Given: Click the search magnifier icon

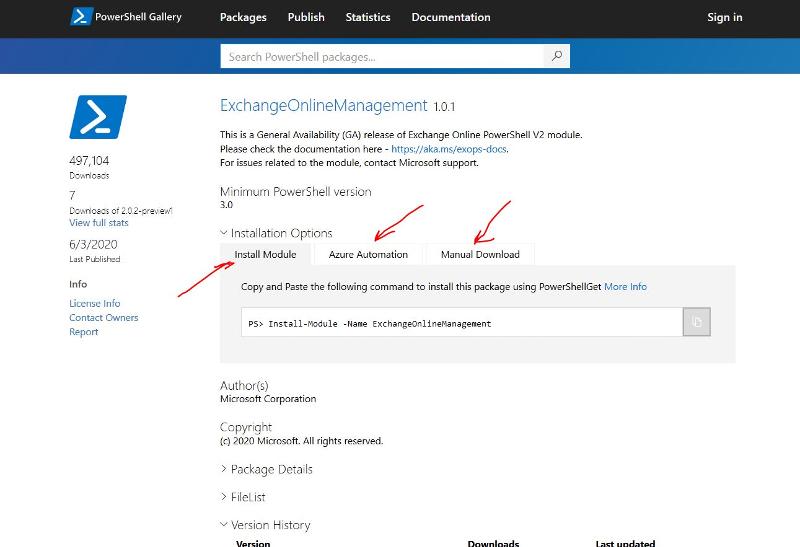Looking at the screenshot, I should (557, 56).
